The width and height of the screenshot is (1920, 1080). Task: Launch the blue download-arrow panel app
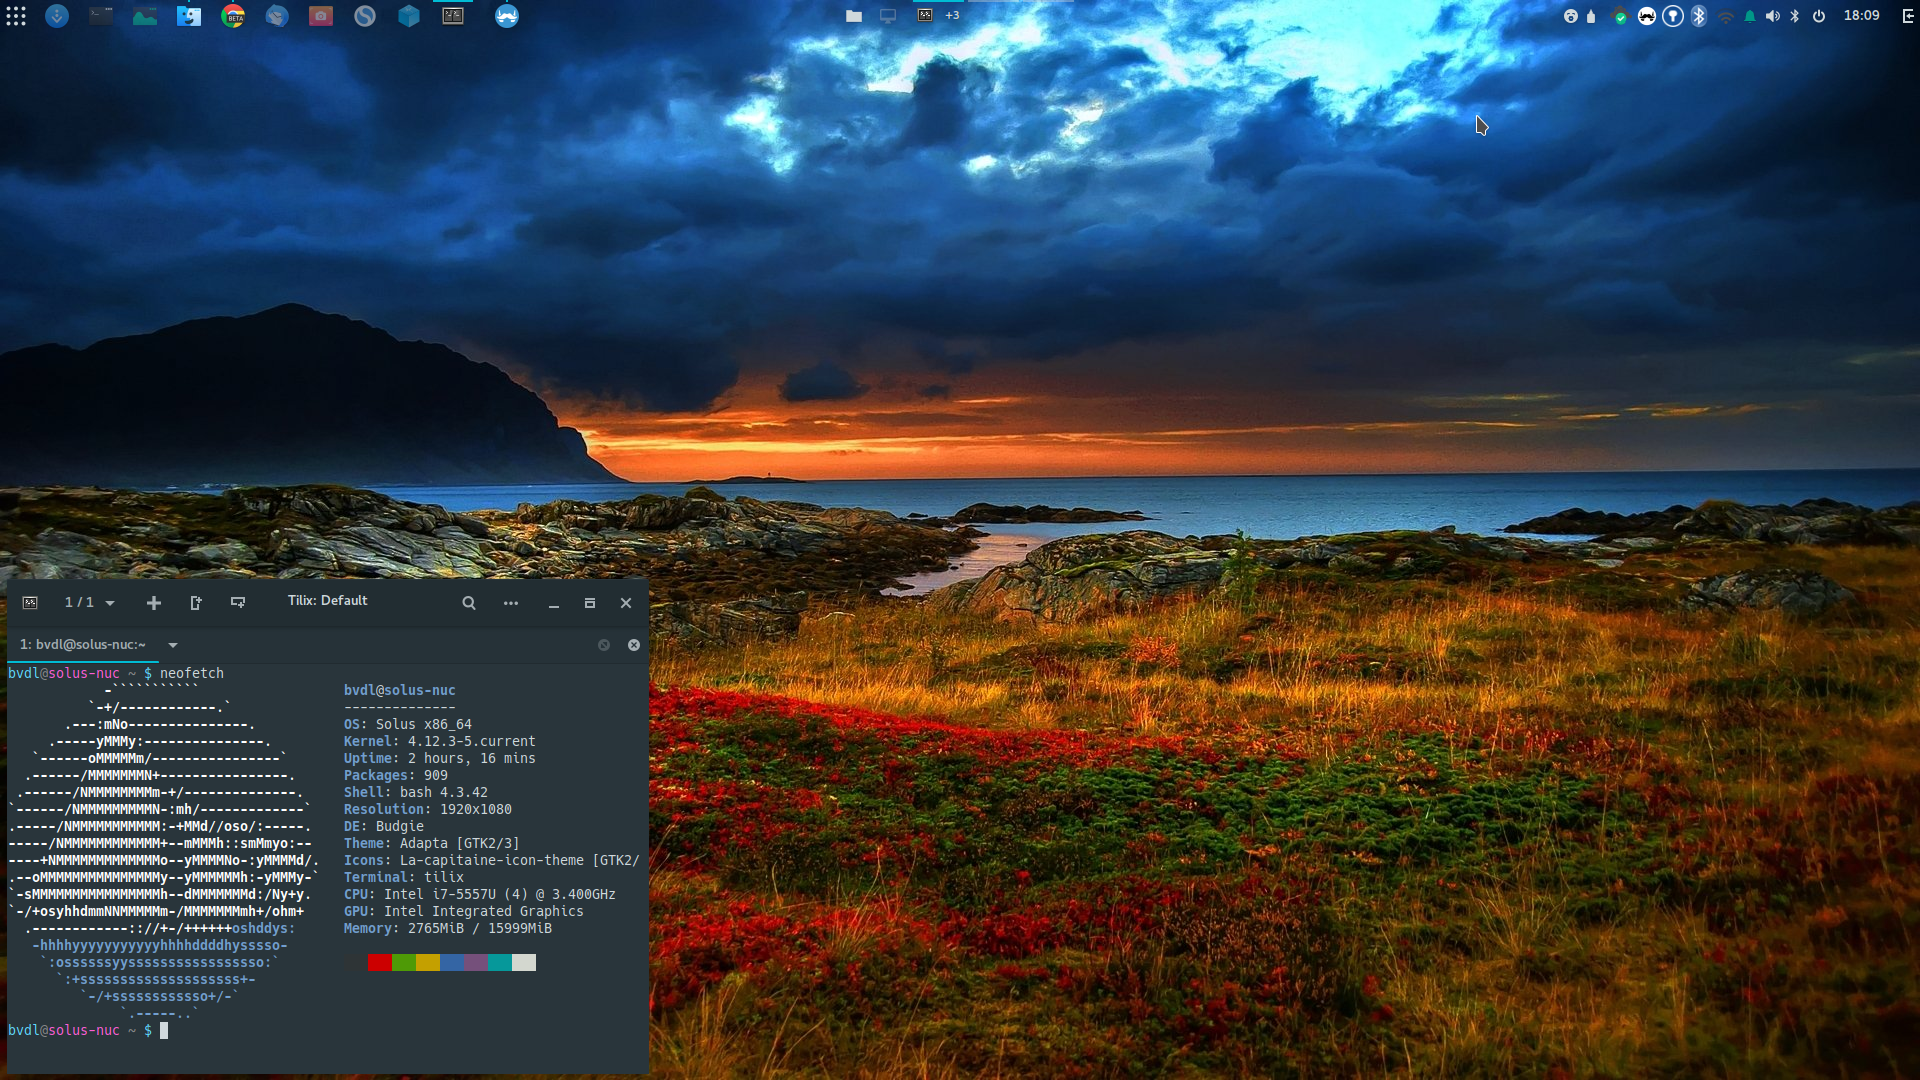point(57,16)
